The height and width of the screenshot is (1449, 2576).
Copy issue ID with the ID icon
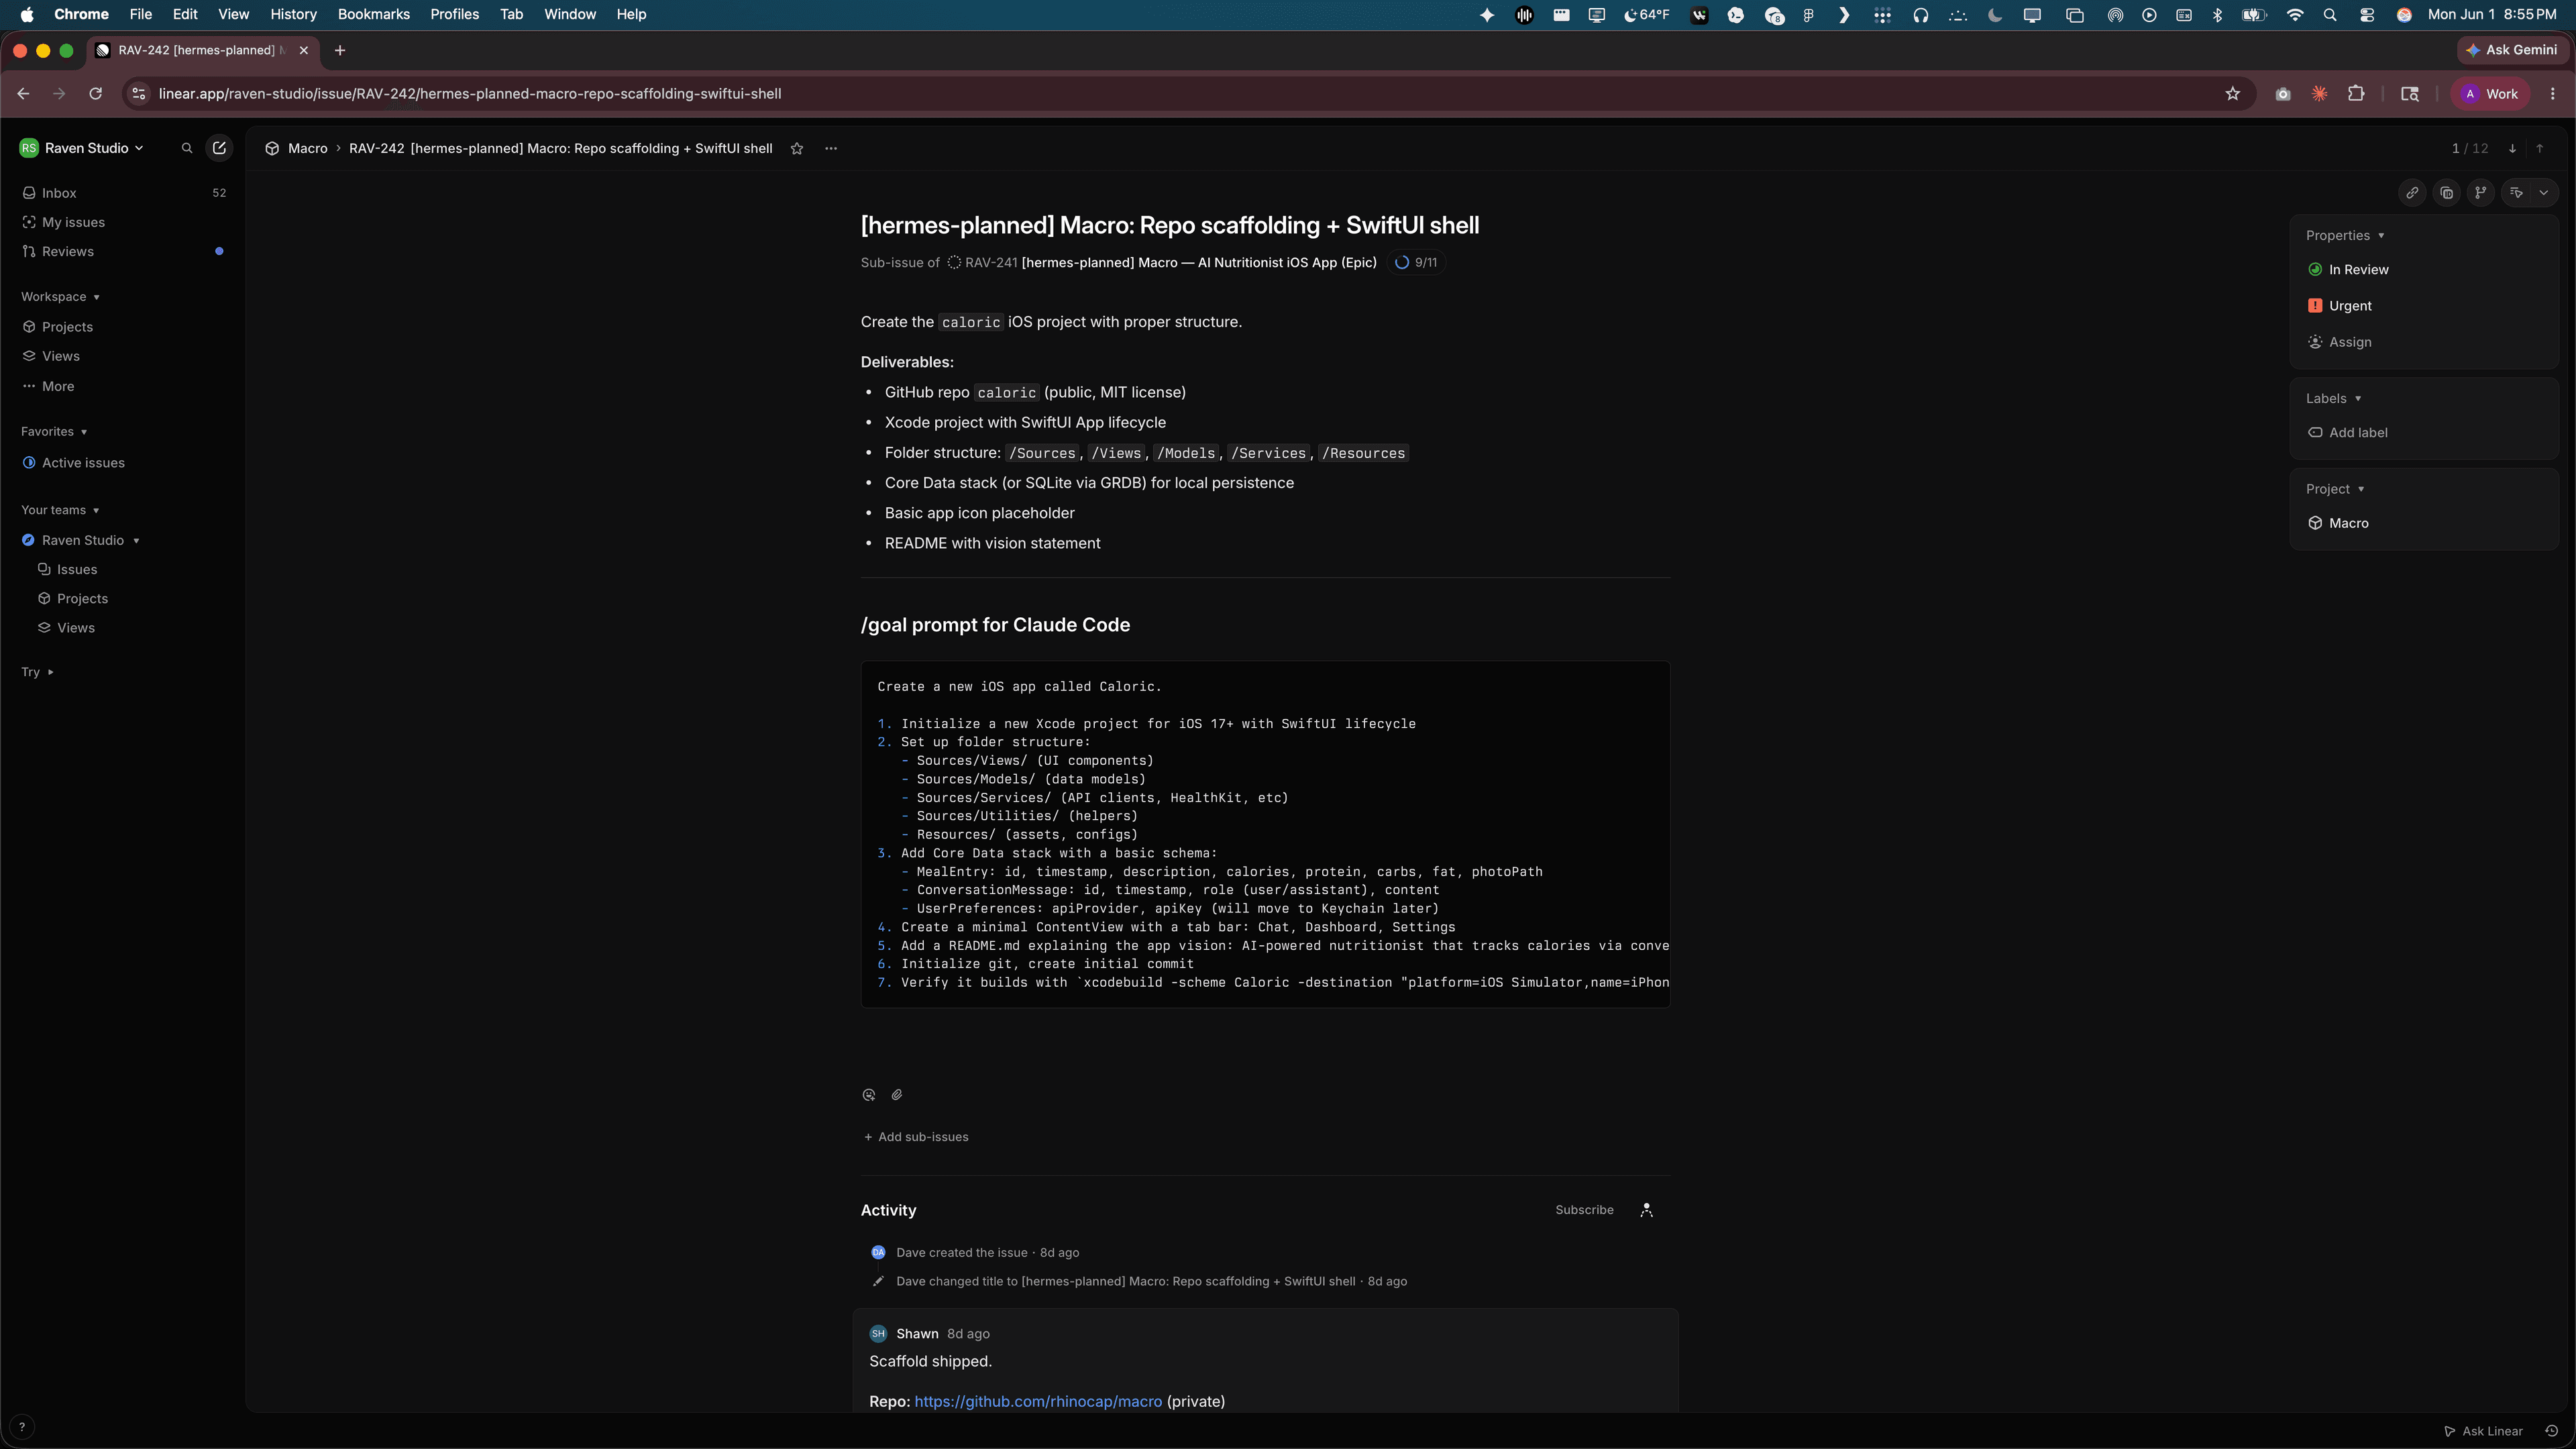[x=2446, y=193]
